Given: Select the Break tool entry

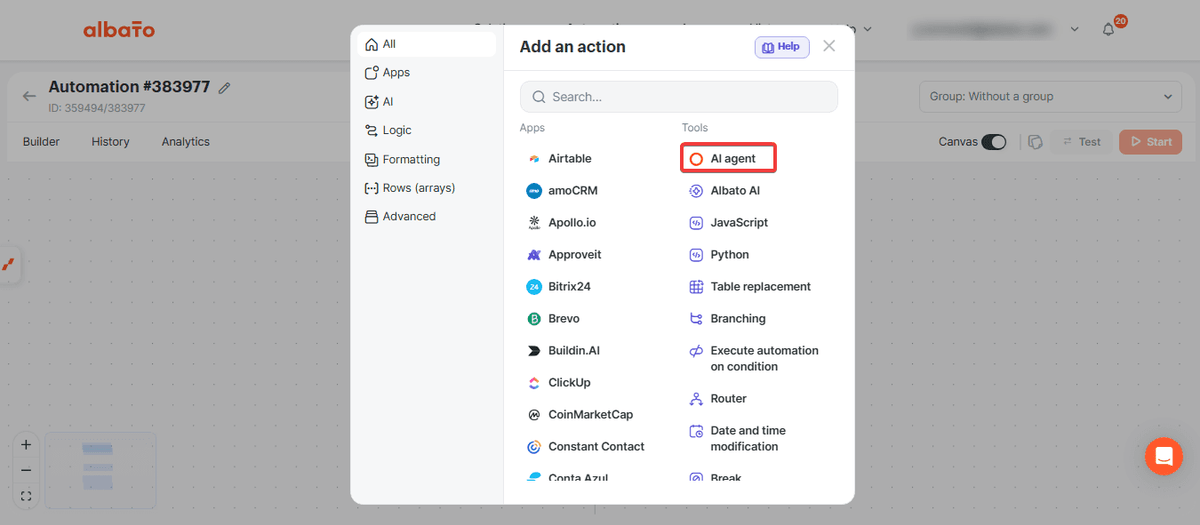Looking at the screenshot, I should click(715, 478).
